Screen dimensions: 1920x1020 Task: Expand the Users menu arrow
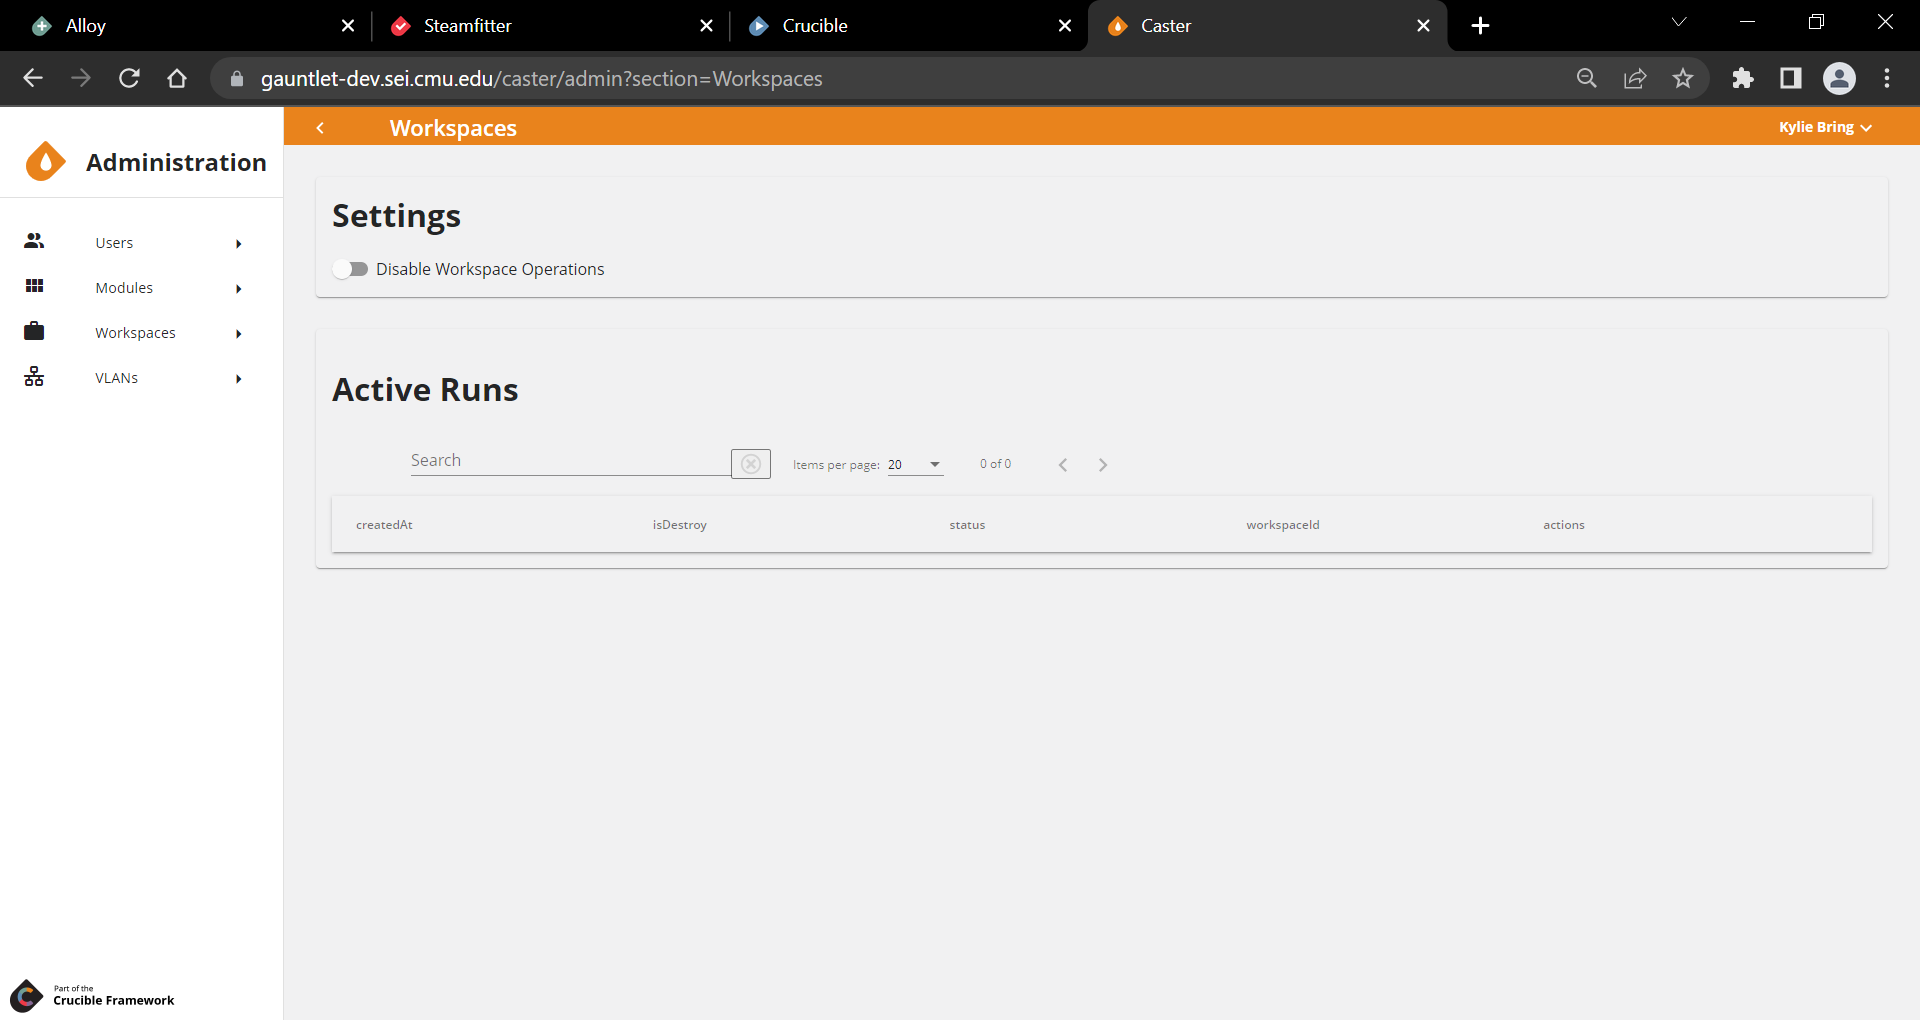[239, 244]
